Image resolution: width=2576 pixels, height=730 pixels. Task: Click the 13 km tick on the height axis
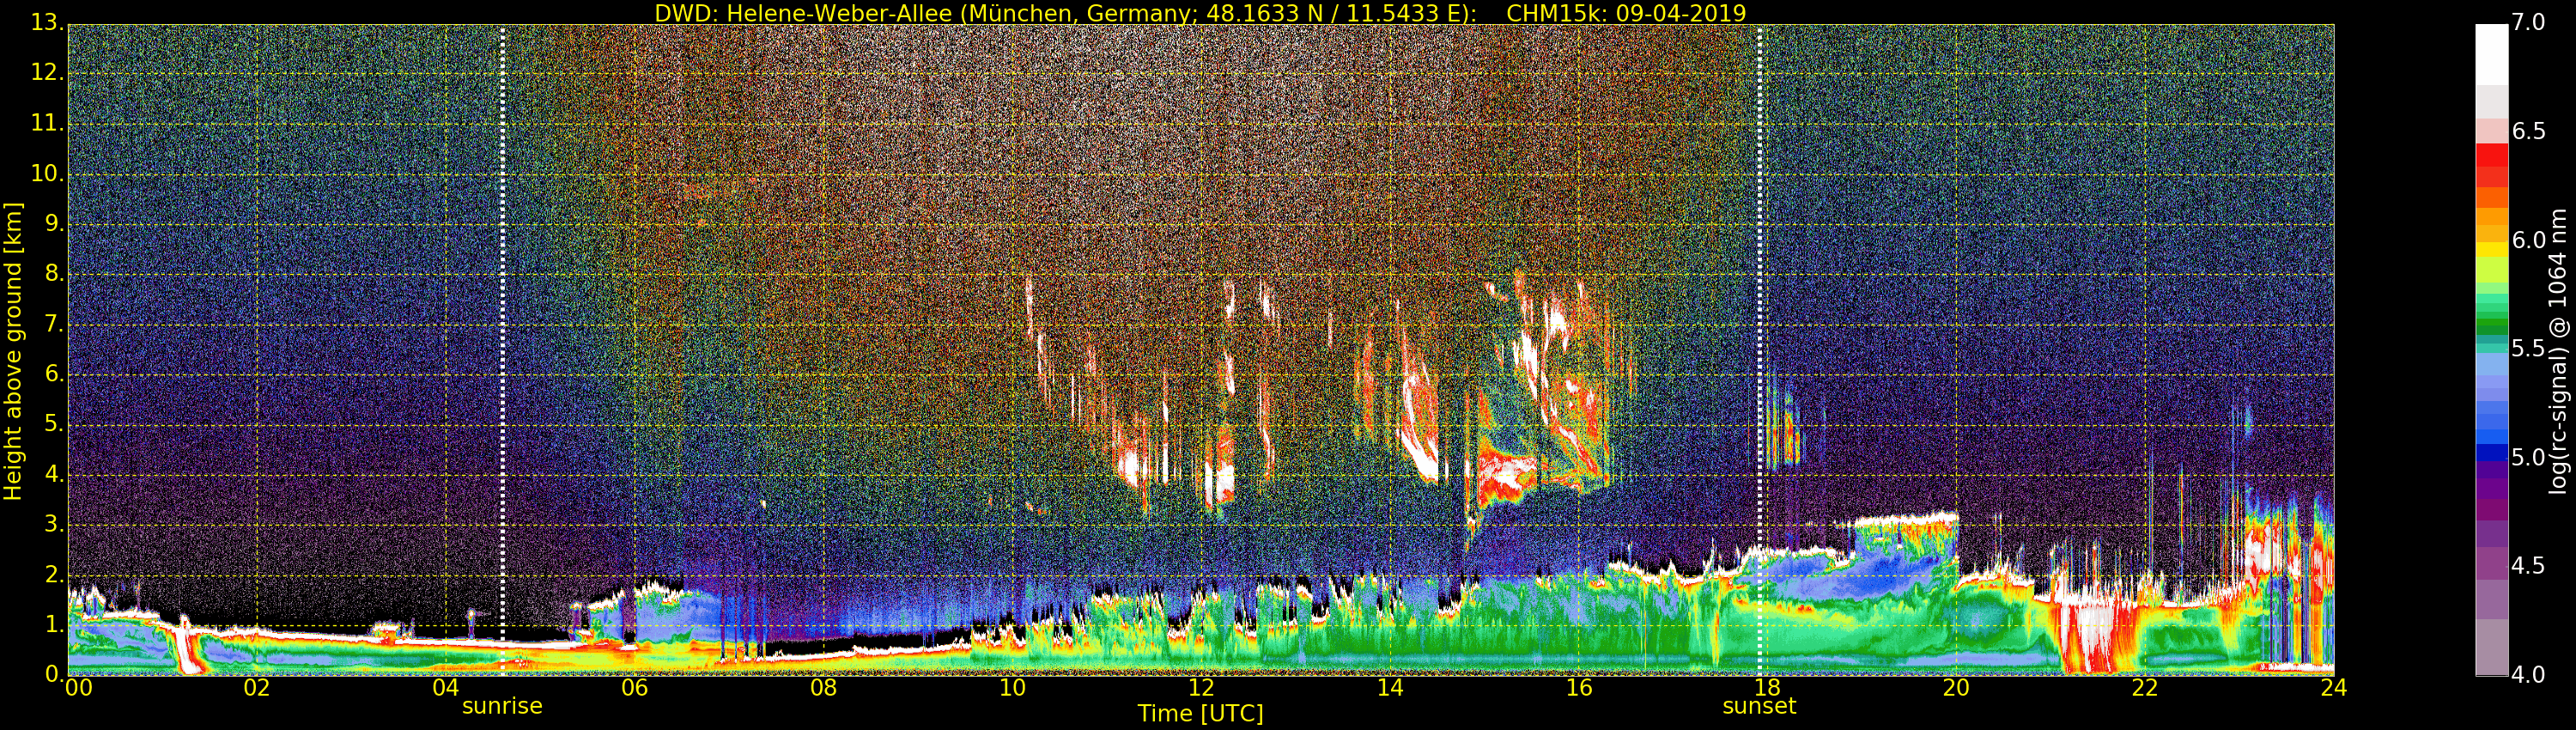pos(46,23)
